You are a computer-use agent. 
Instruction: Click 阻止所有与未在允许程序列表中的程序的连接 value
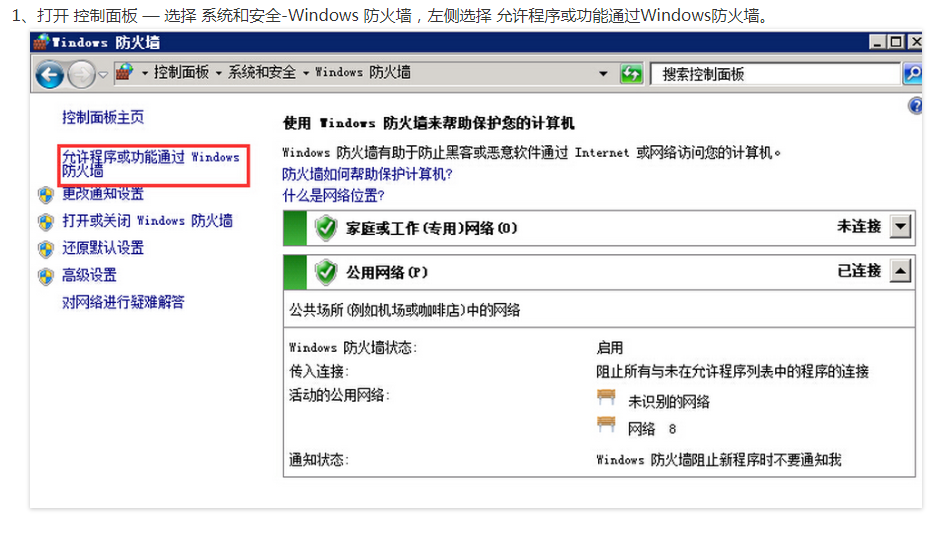[x=732, y=371]
